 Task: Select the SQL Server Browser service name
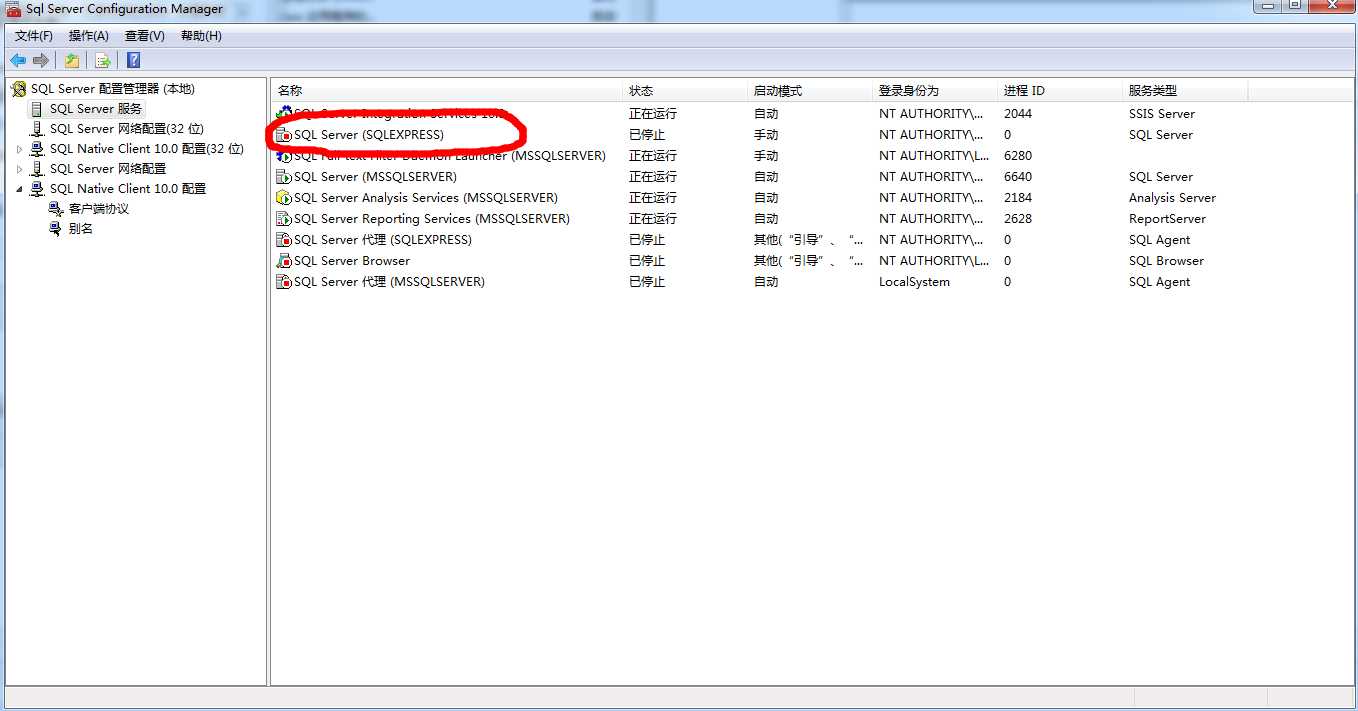(352, 261)
